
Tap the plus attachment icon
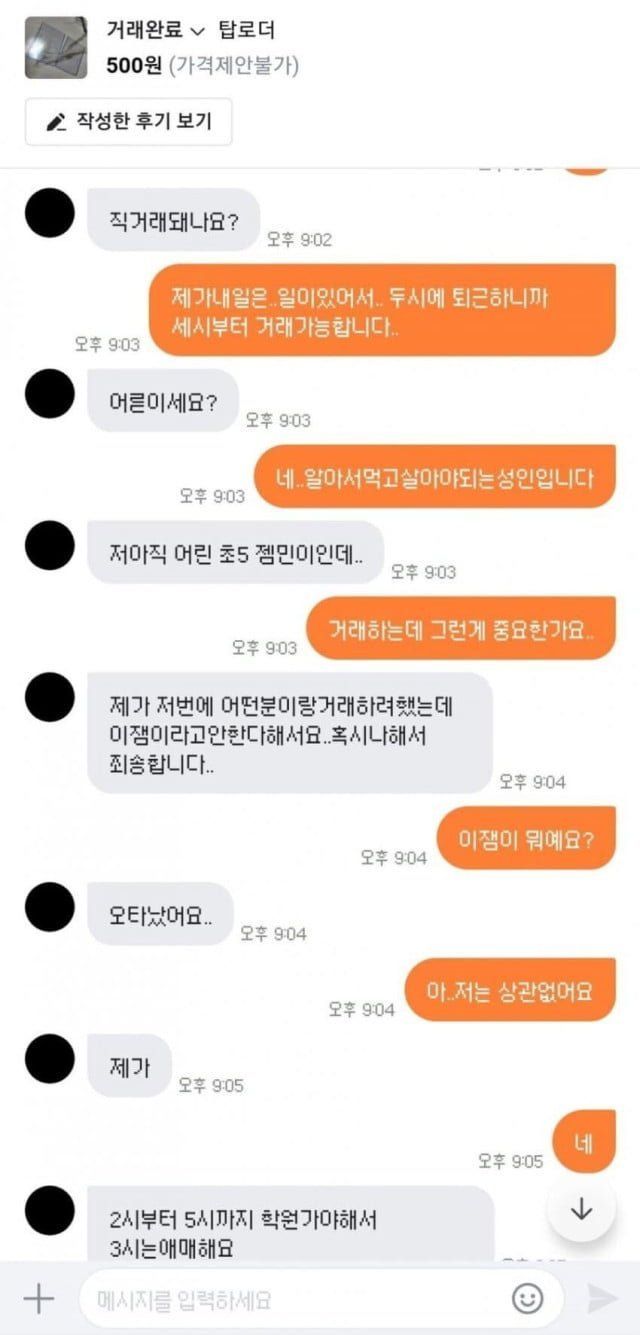click(38, 1298)
